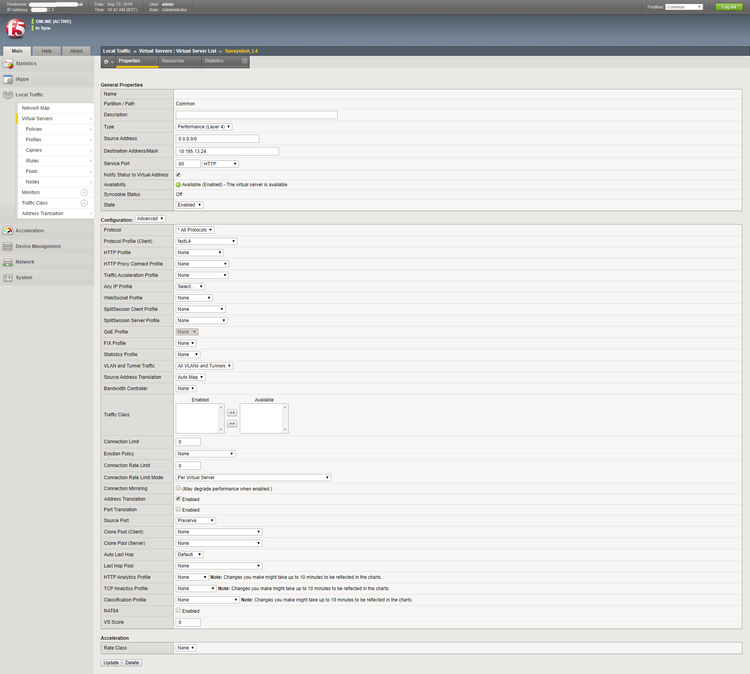Click the System sidebar icon
Screen dimensions: 750x674
click(8, 278)
